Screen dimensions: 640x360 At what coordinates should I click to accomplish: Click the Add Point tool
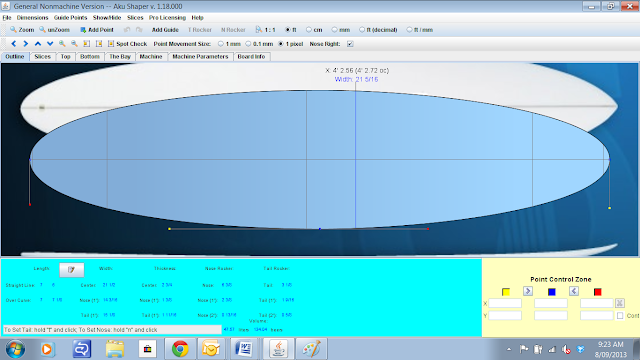[97, 30]
